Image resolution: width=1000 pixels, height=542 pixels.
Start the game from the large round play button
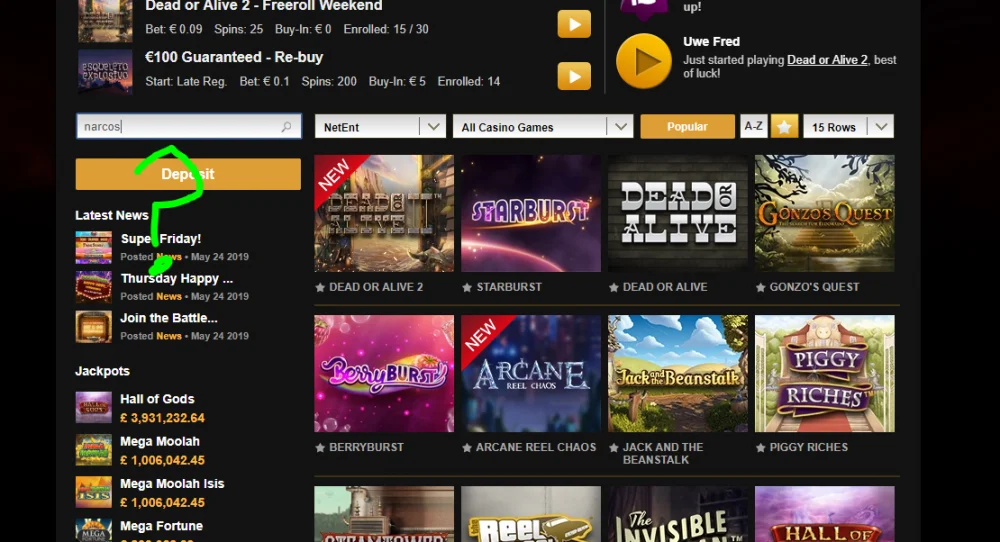pyautogui.click(x=643, y=61)
